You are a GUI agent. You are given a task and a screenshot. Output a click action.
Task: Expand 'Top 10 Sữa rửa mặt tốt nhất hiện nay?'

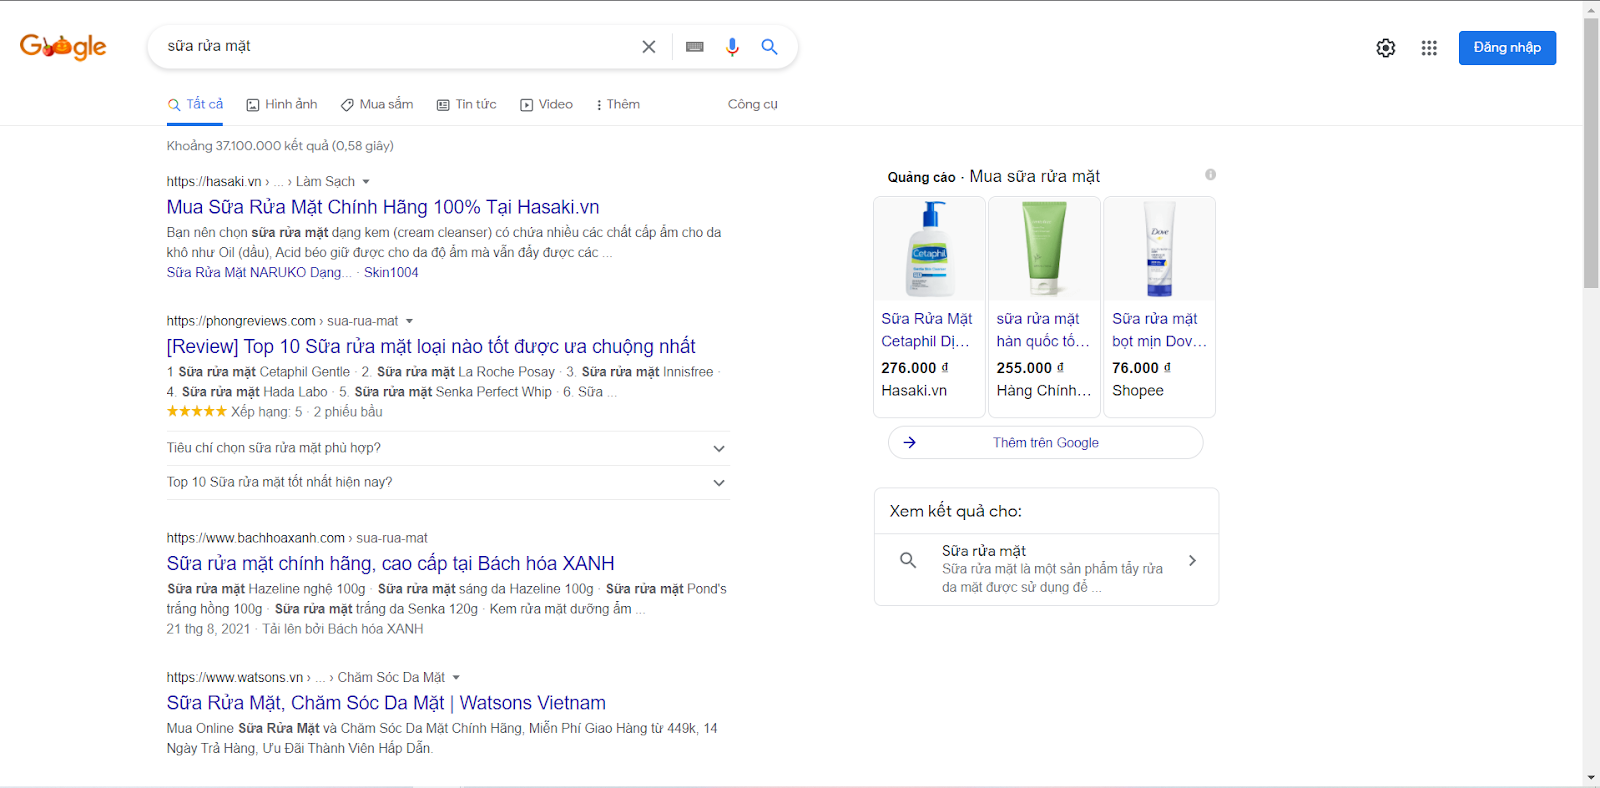point(448,482)
